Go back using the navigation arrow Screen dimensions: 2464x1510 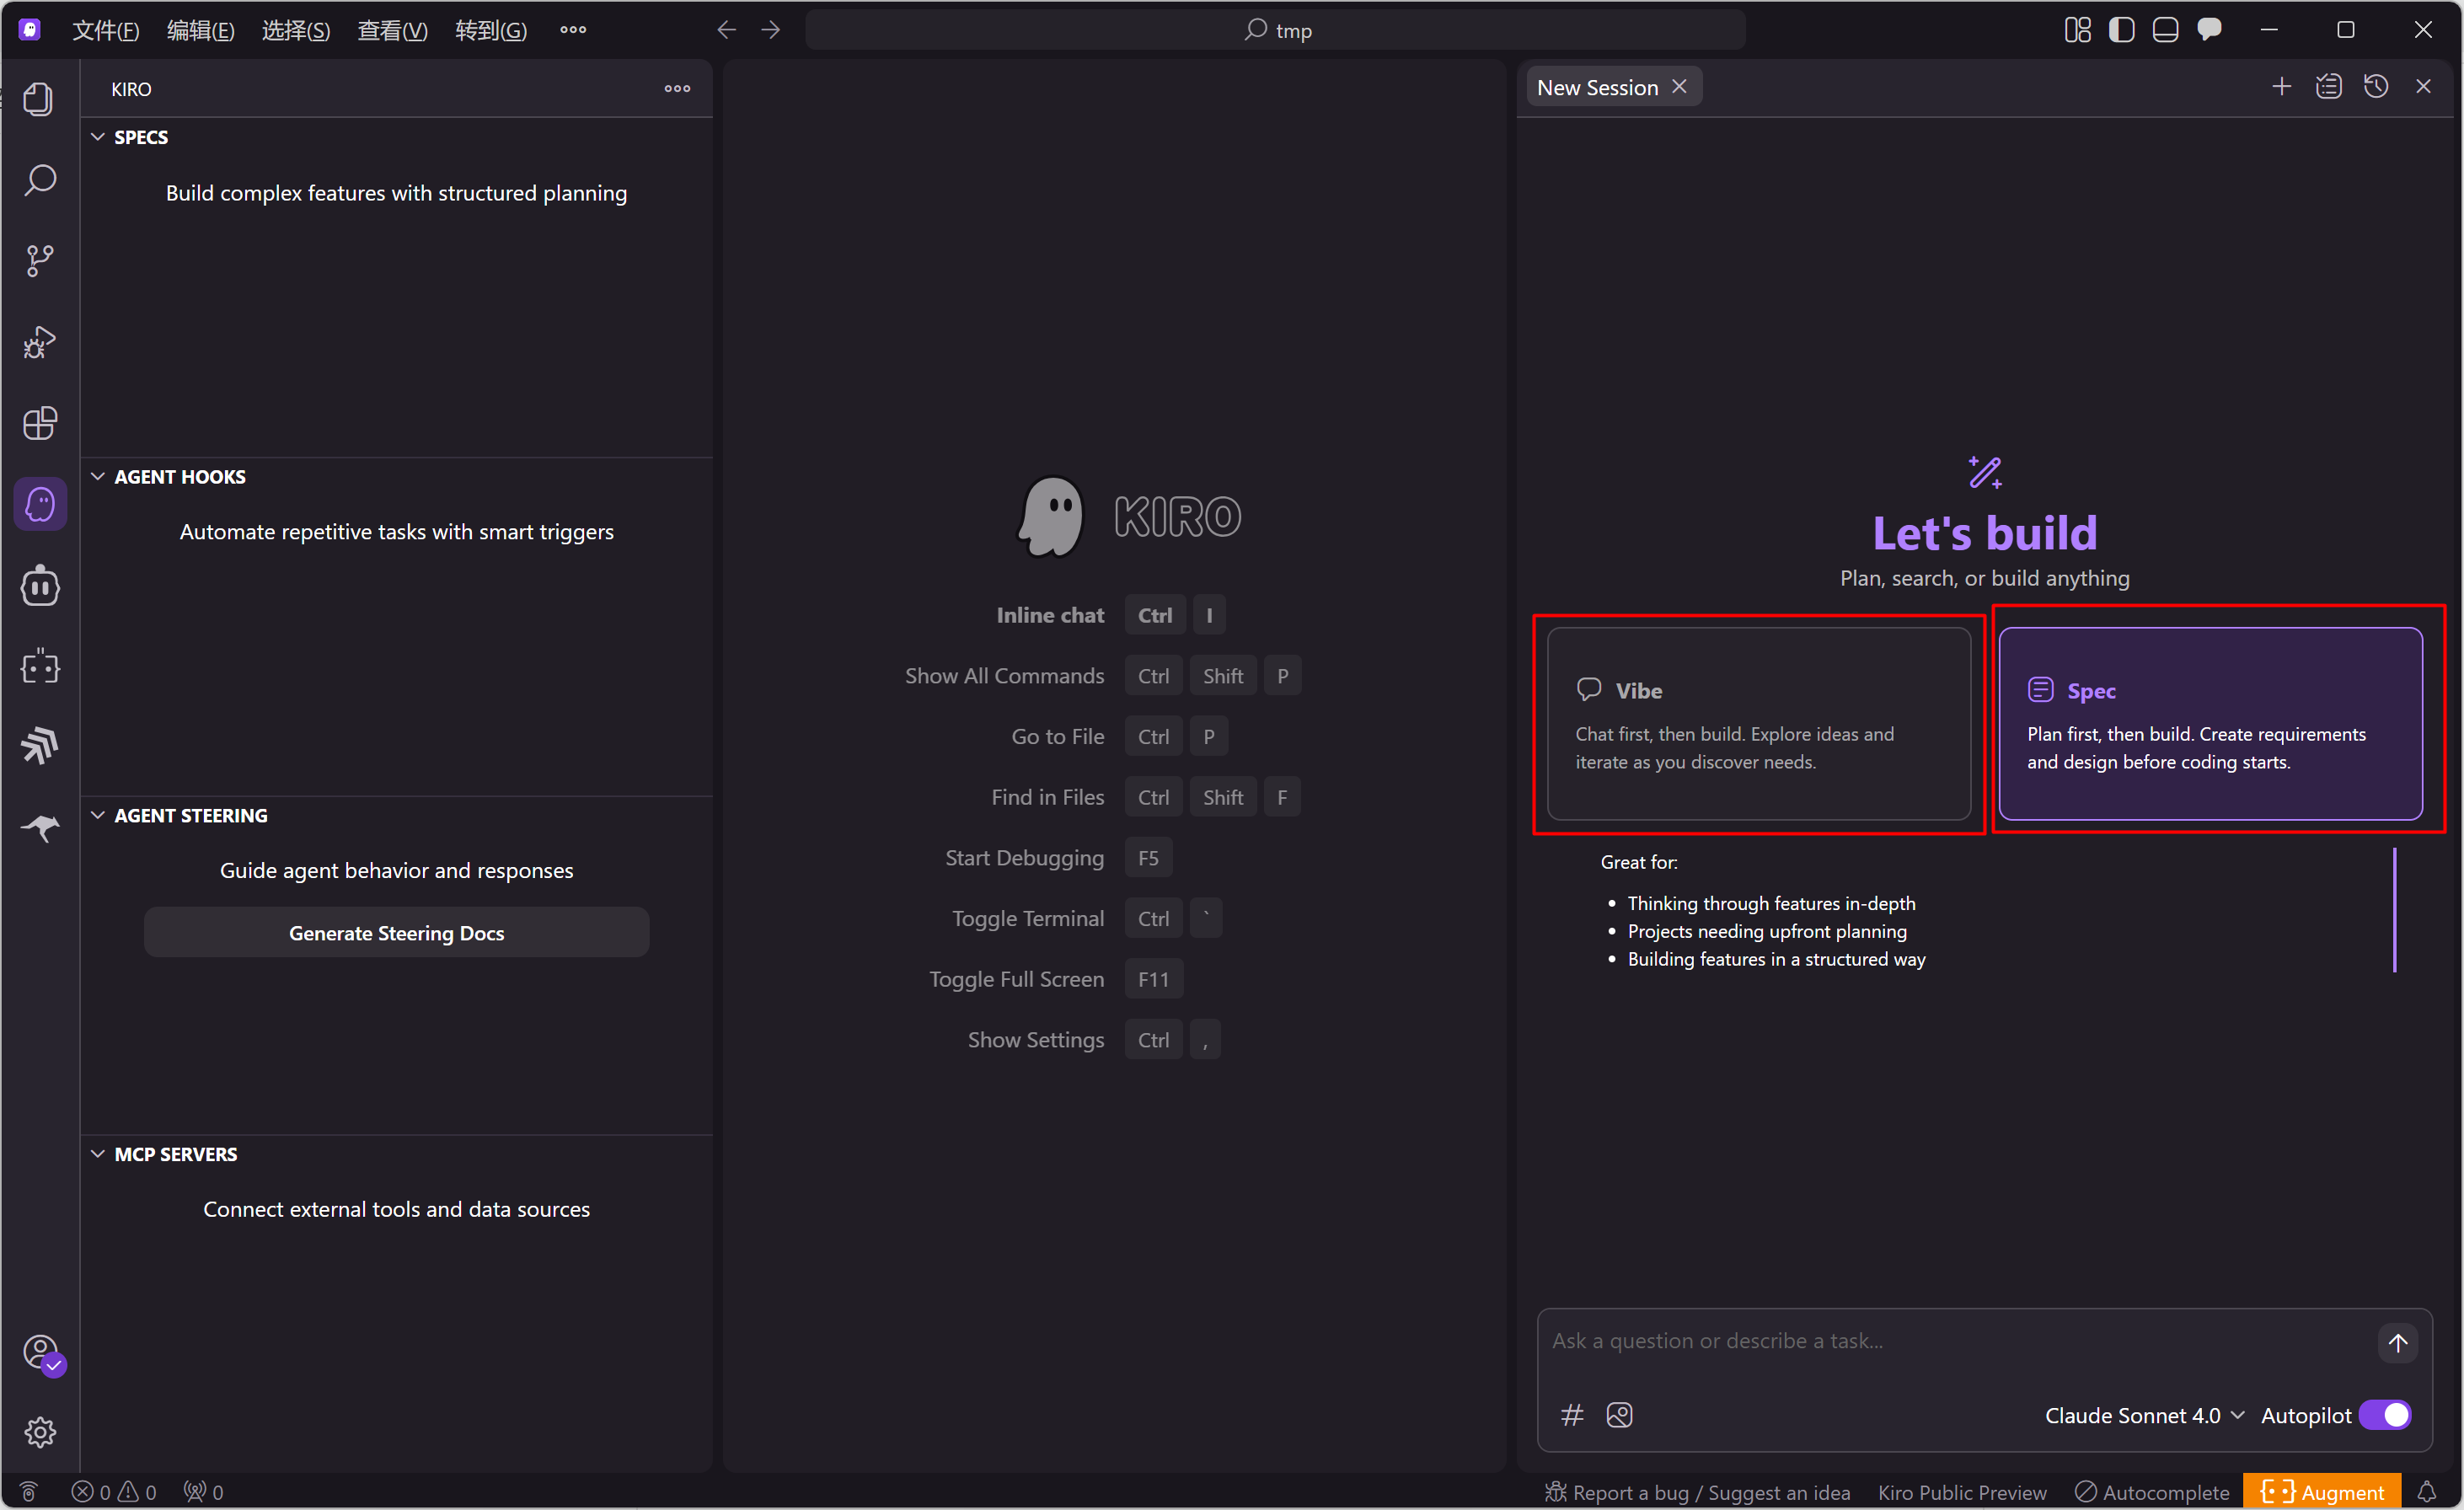pos(726,30)
